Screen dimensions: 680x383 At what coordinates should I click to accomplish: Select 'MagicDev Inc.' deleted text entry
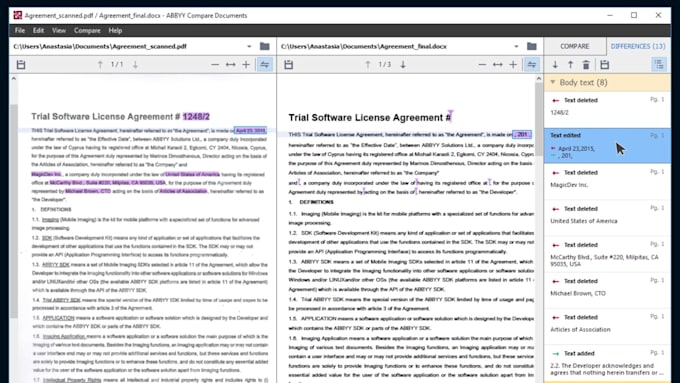pyautogui.click(x=607, y=182)
